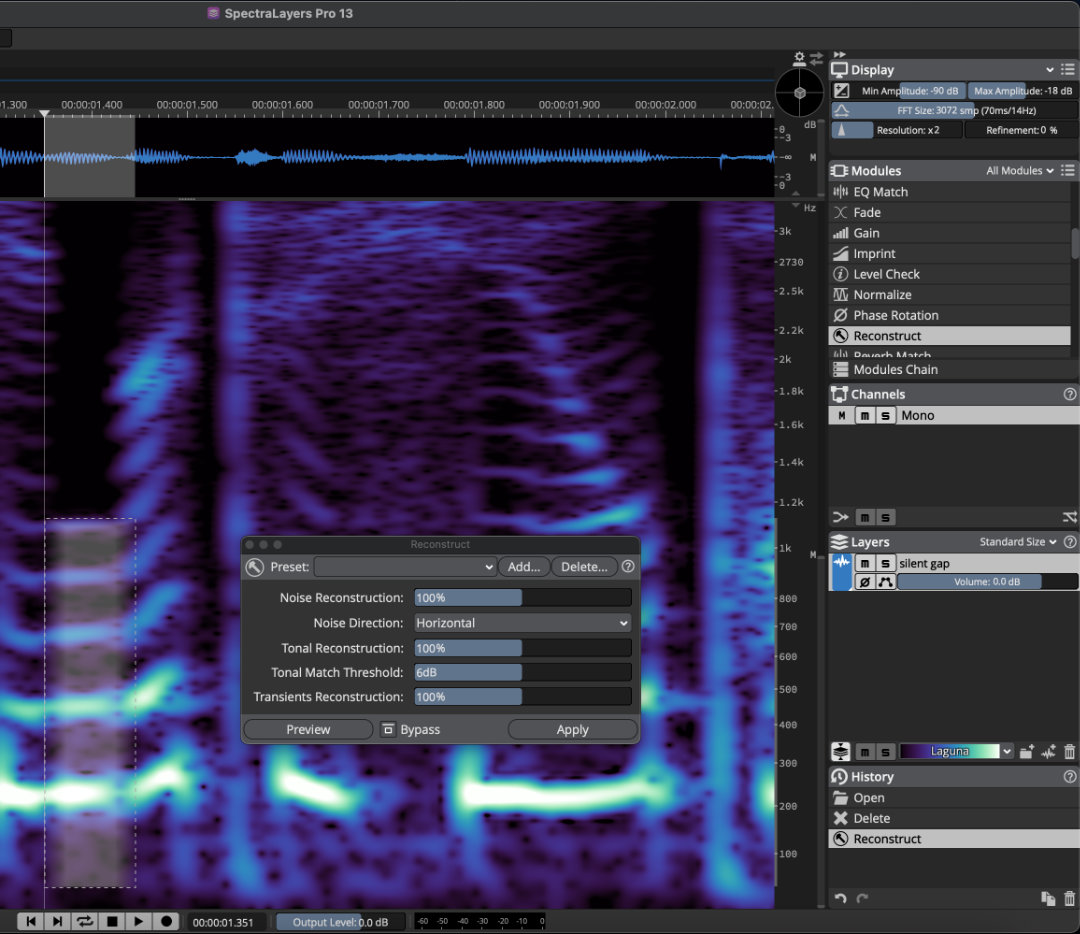Toggle mute button in channels footer bar
1080x934 pixels.
coord(864,517)
